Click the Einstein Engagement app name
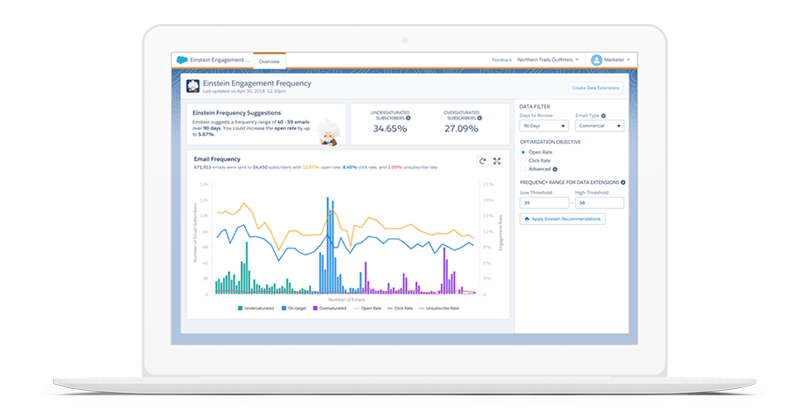Screen dimensions: 800x417 [220, 60]
